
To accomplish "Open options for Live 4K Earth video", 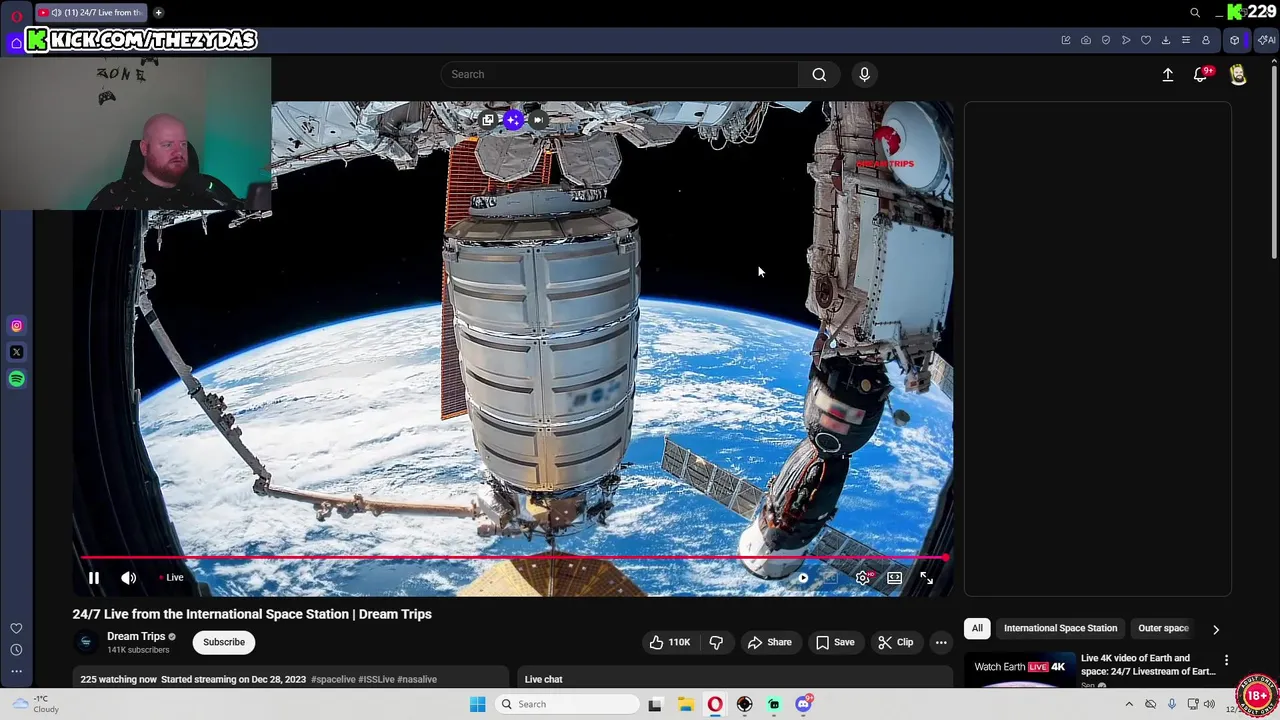I will click(1226, 661).
